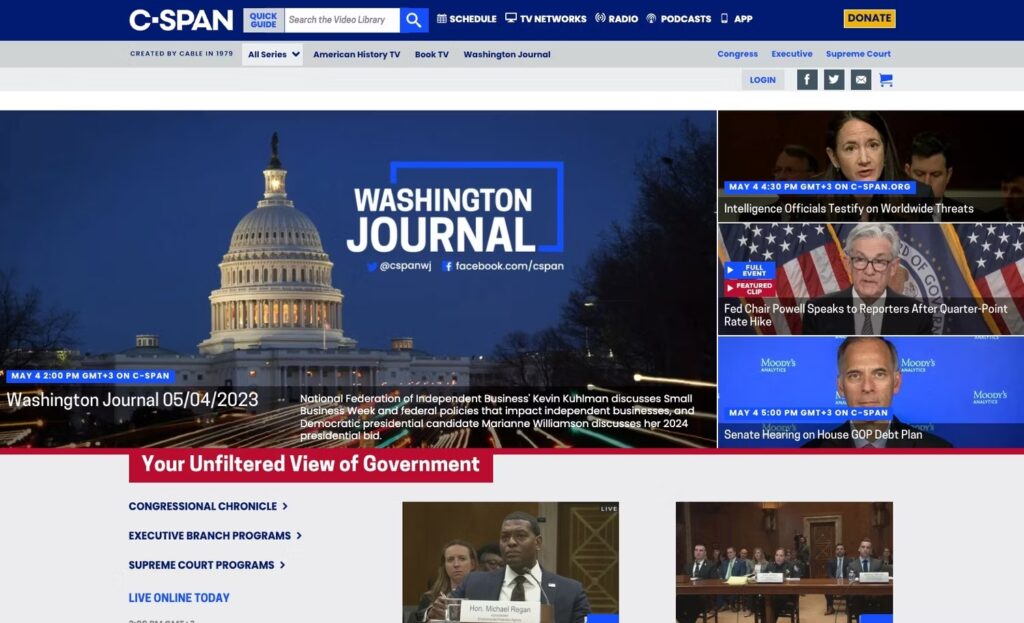The height and width of the screenshot is (623, 1024).
Task: Expand Congressional Chronicle section
Action: coord(208,507)
